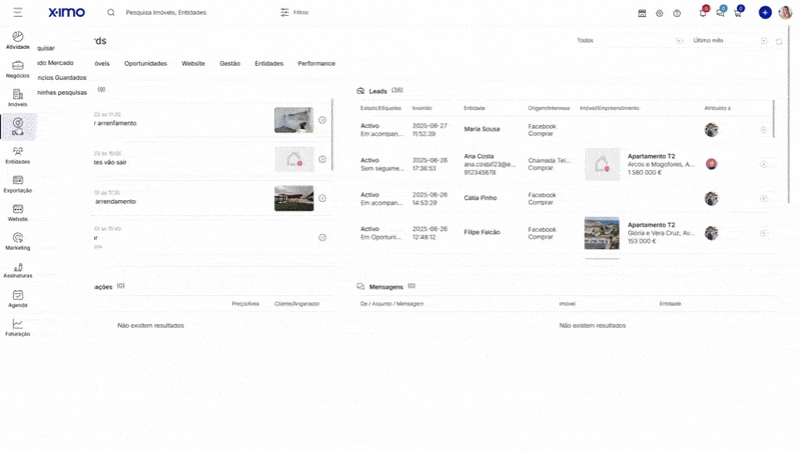Switch to the Performance tab
The width and height of the screenshot is (800, 451).
[x=316, y=63]
